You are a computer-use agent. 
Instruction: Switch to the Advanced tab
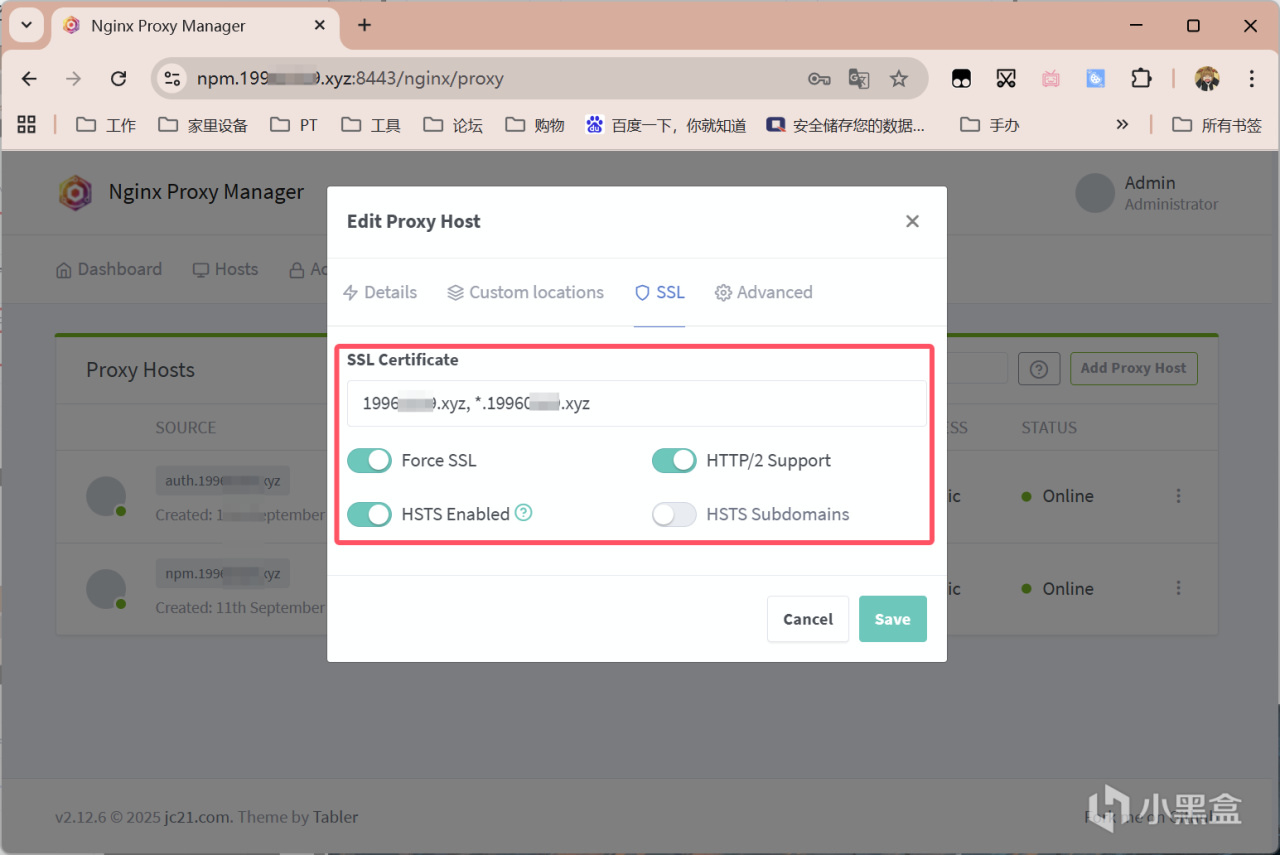763,292
